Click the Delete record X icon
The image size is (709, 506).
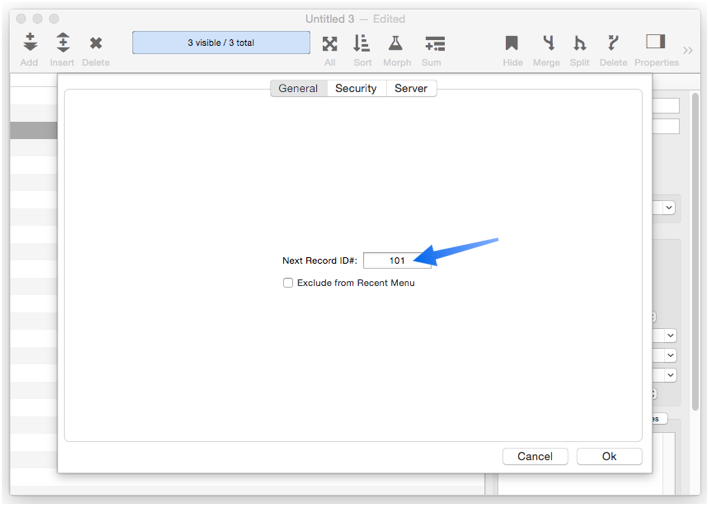coord(95,43)
